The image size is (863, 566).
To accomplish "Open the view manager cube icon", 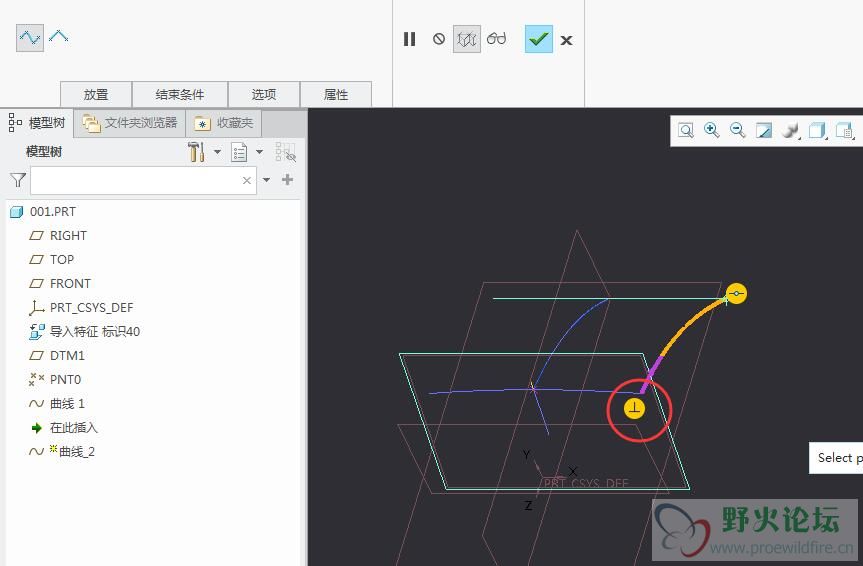I will 844,131.
